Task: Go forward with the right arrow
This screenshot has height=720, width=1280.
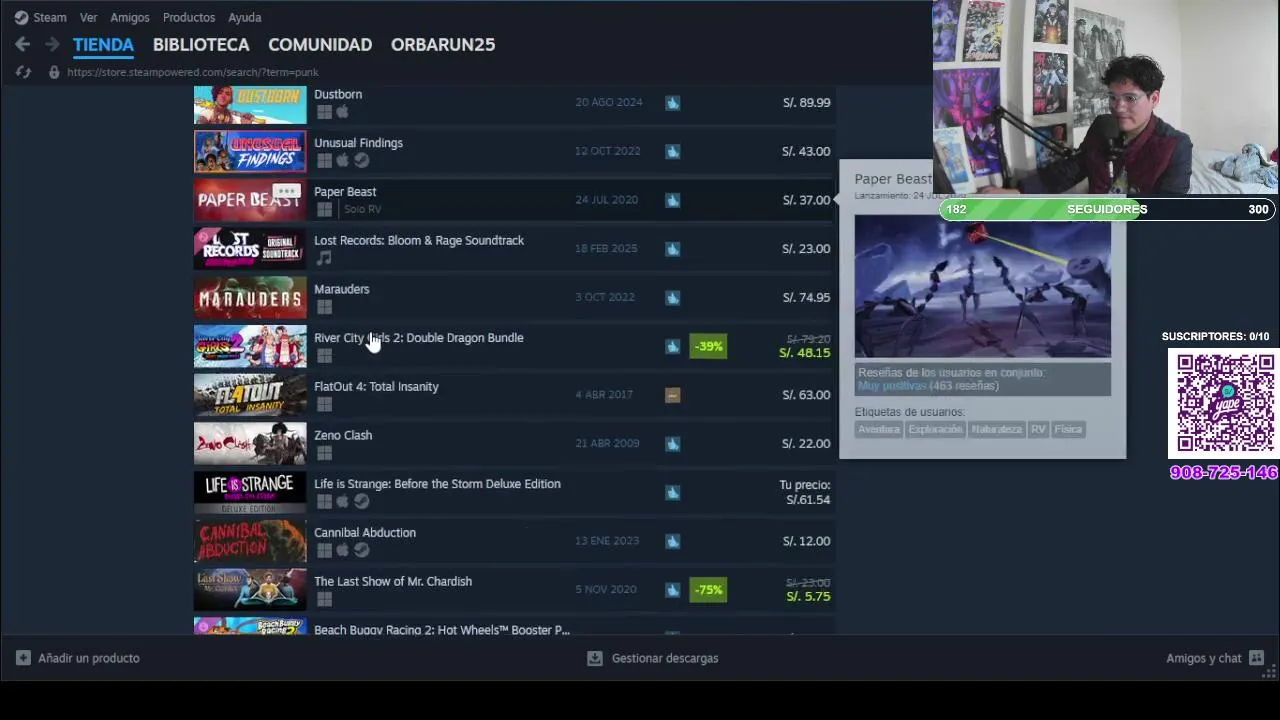Action: pyautogui.click(x=52, y=44)
